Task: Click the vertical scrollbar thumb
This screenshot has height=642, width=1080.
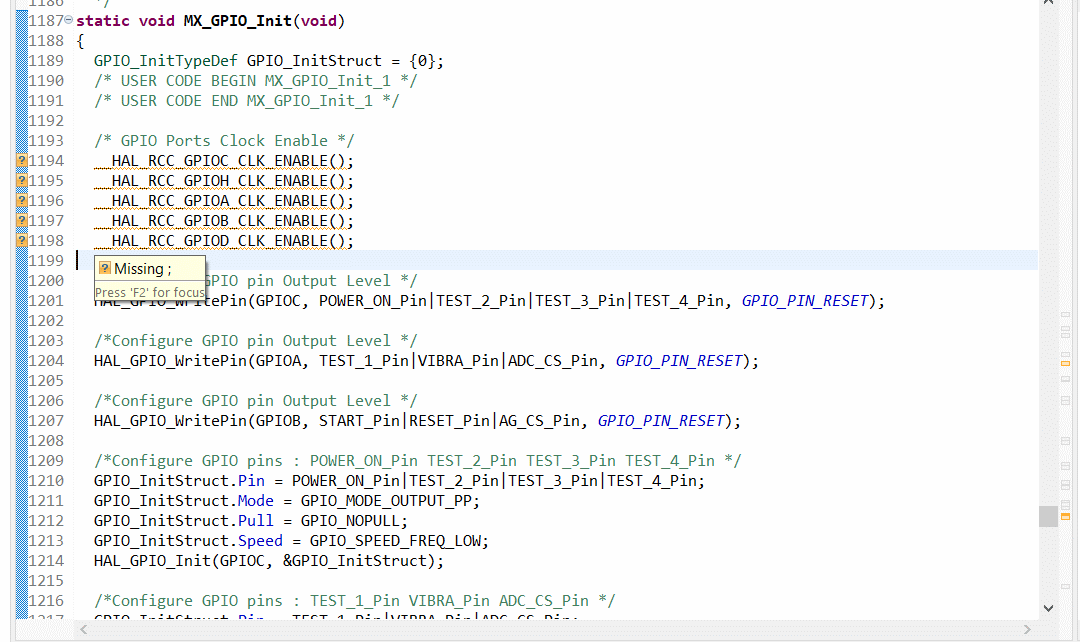Action: 1048,516
